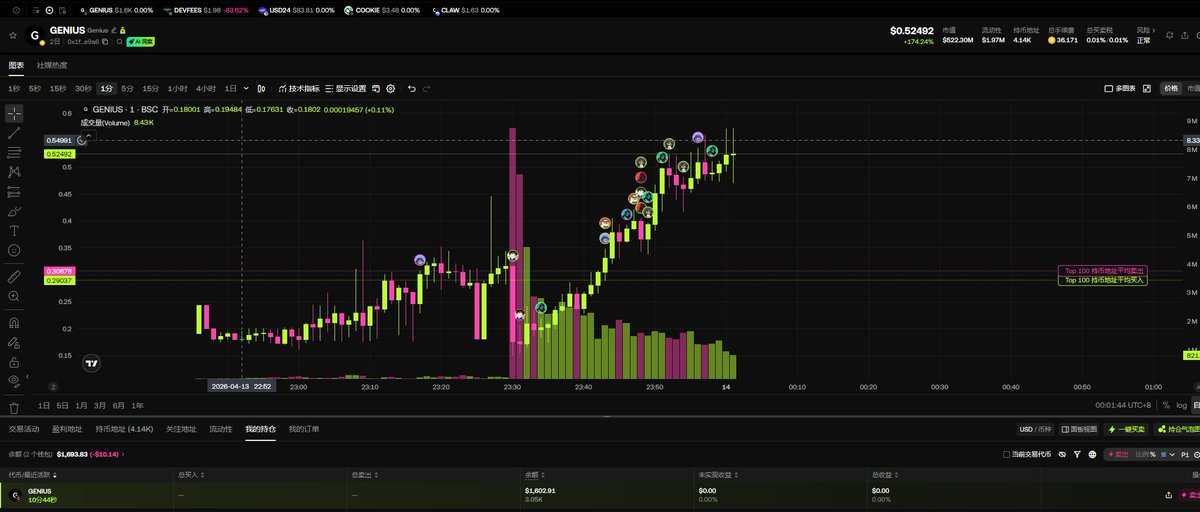Open globe icon in holdings toolbar
The height and width of the screenshot is (512, 1200).
click(x=1092, y=454)
